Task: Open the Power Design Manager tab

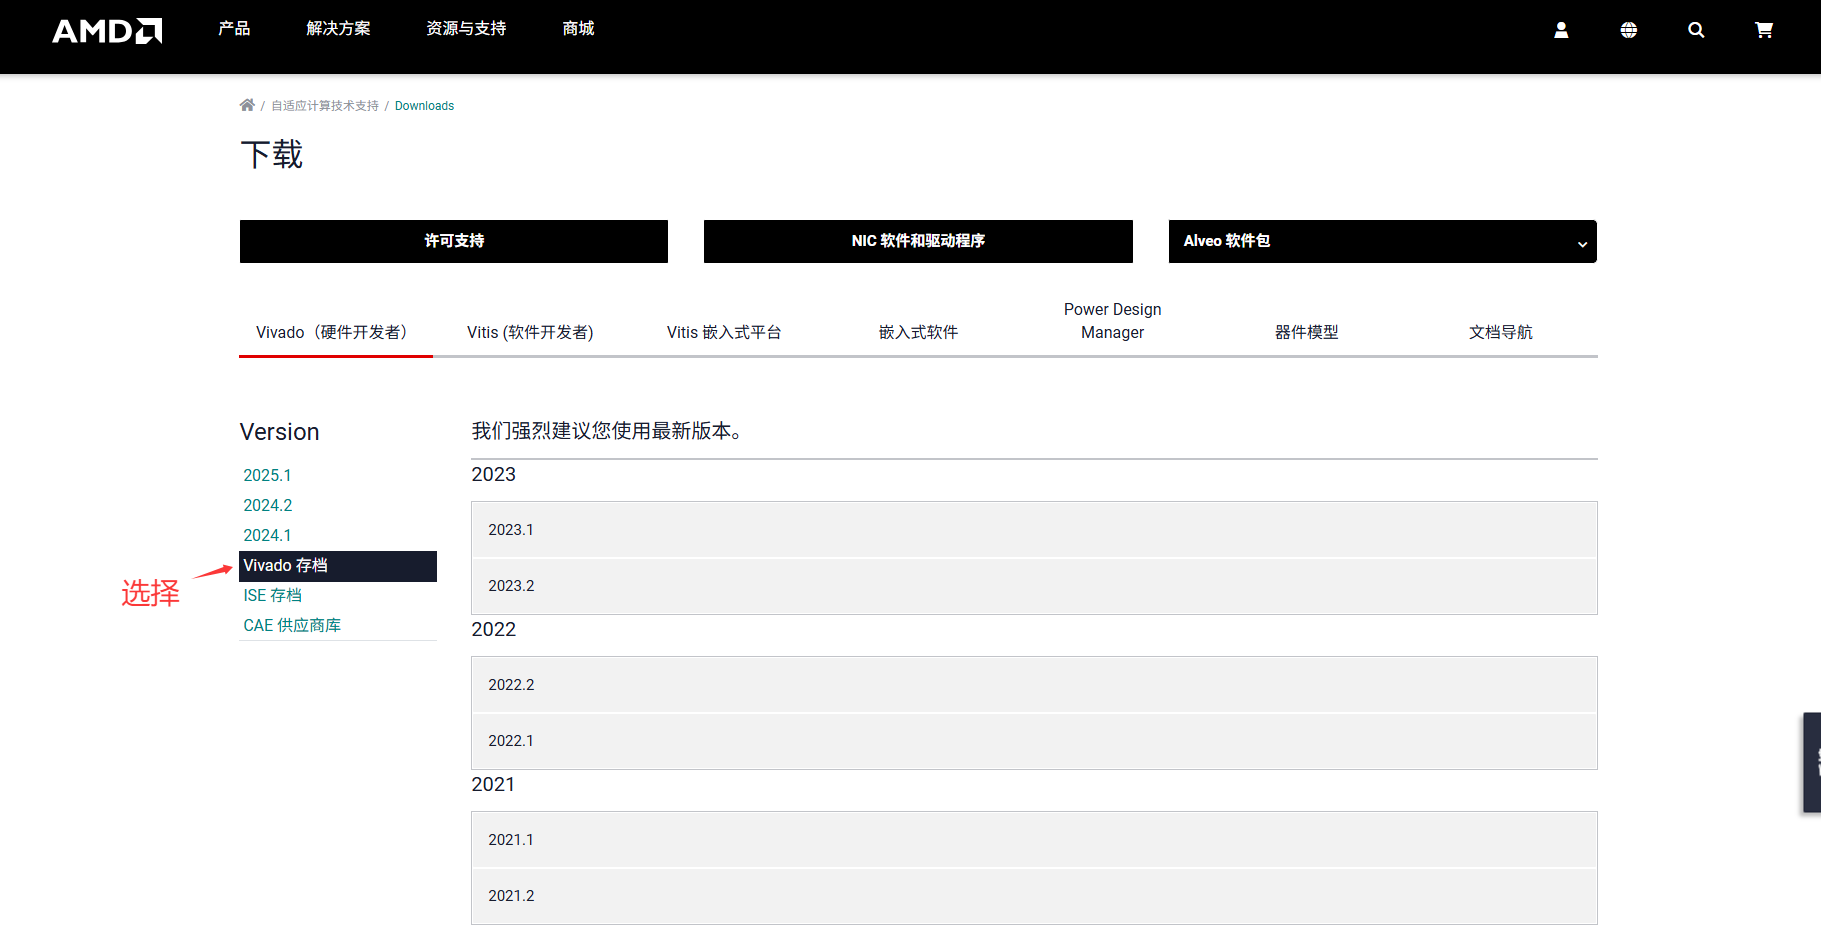Action: (x=1112, y=321)
